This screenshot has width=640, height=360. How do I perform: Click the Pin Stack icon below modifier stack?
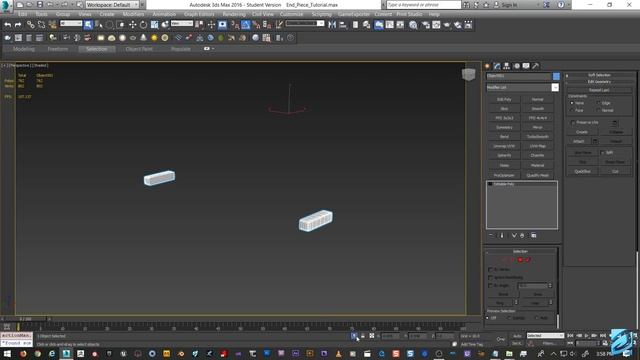click(491, 236)
